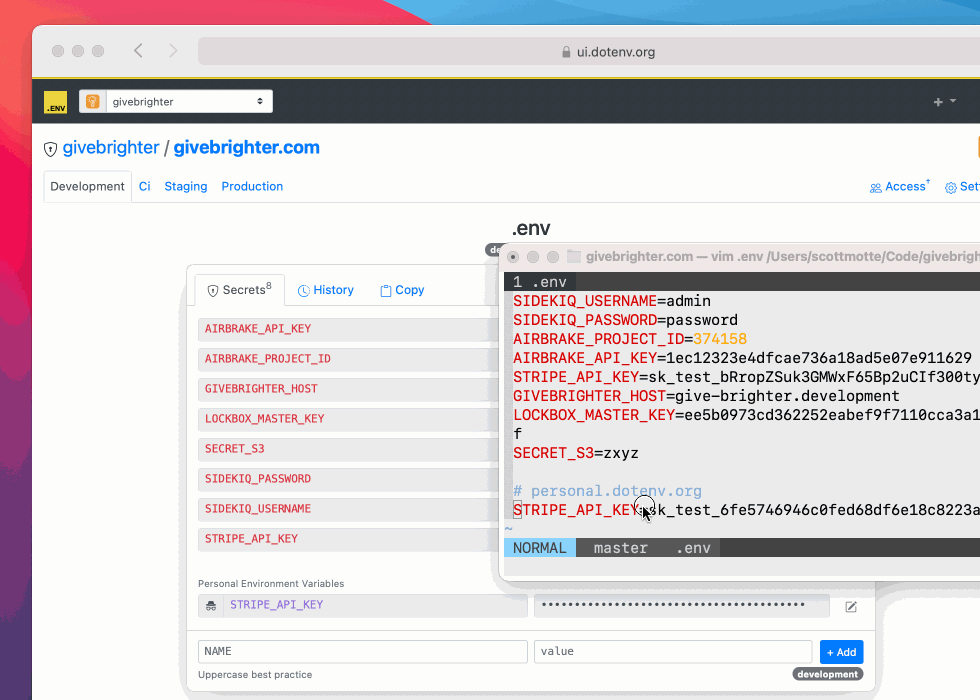Click the '1 .env' buffer tab in vim
Viewport: 980px width, 700px height.
[539, 282]
